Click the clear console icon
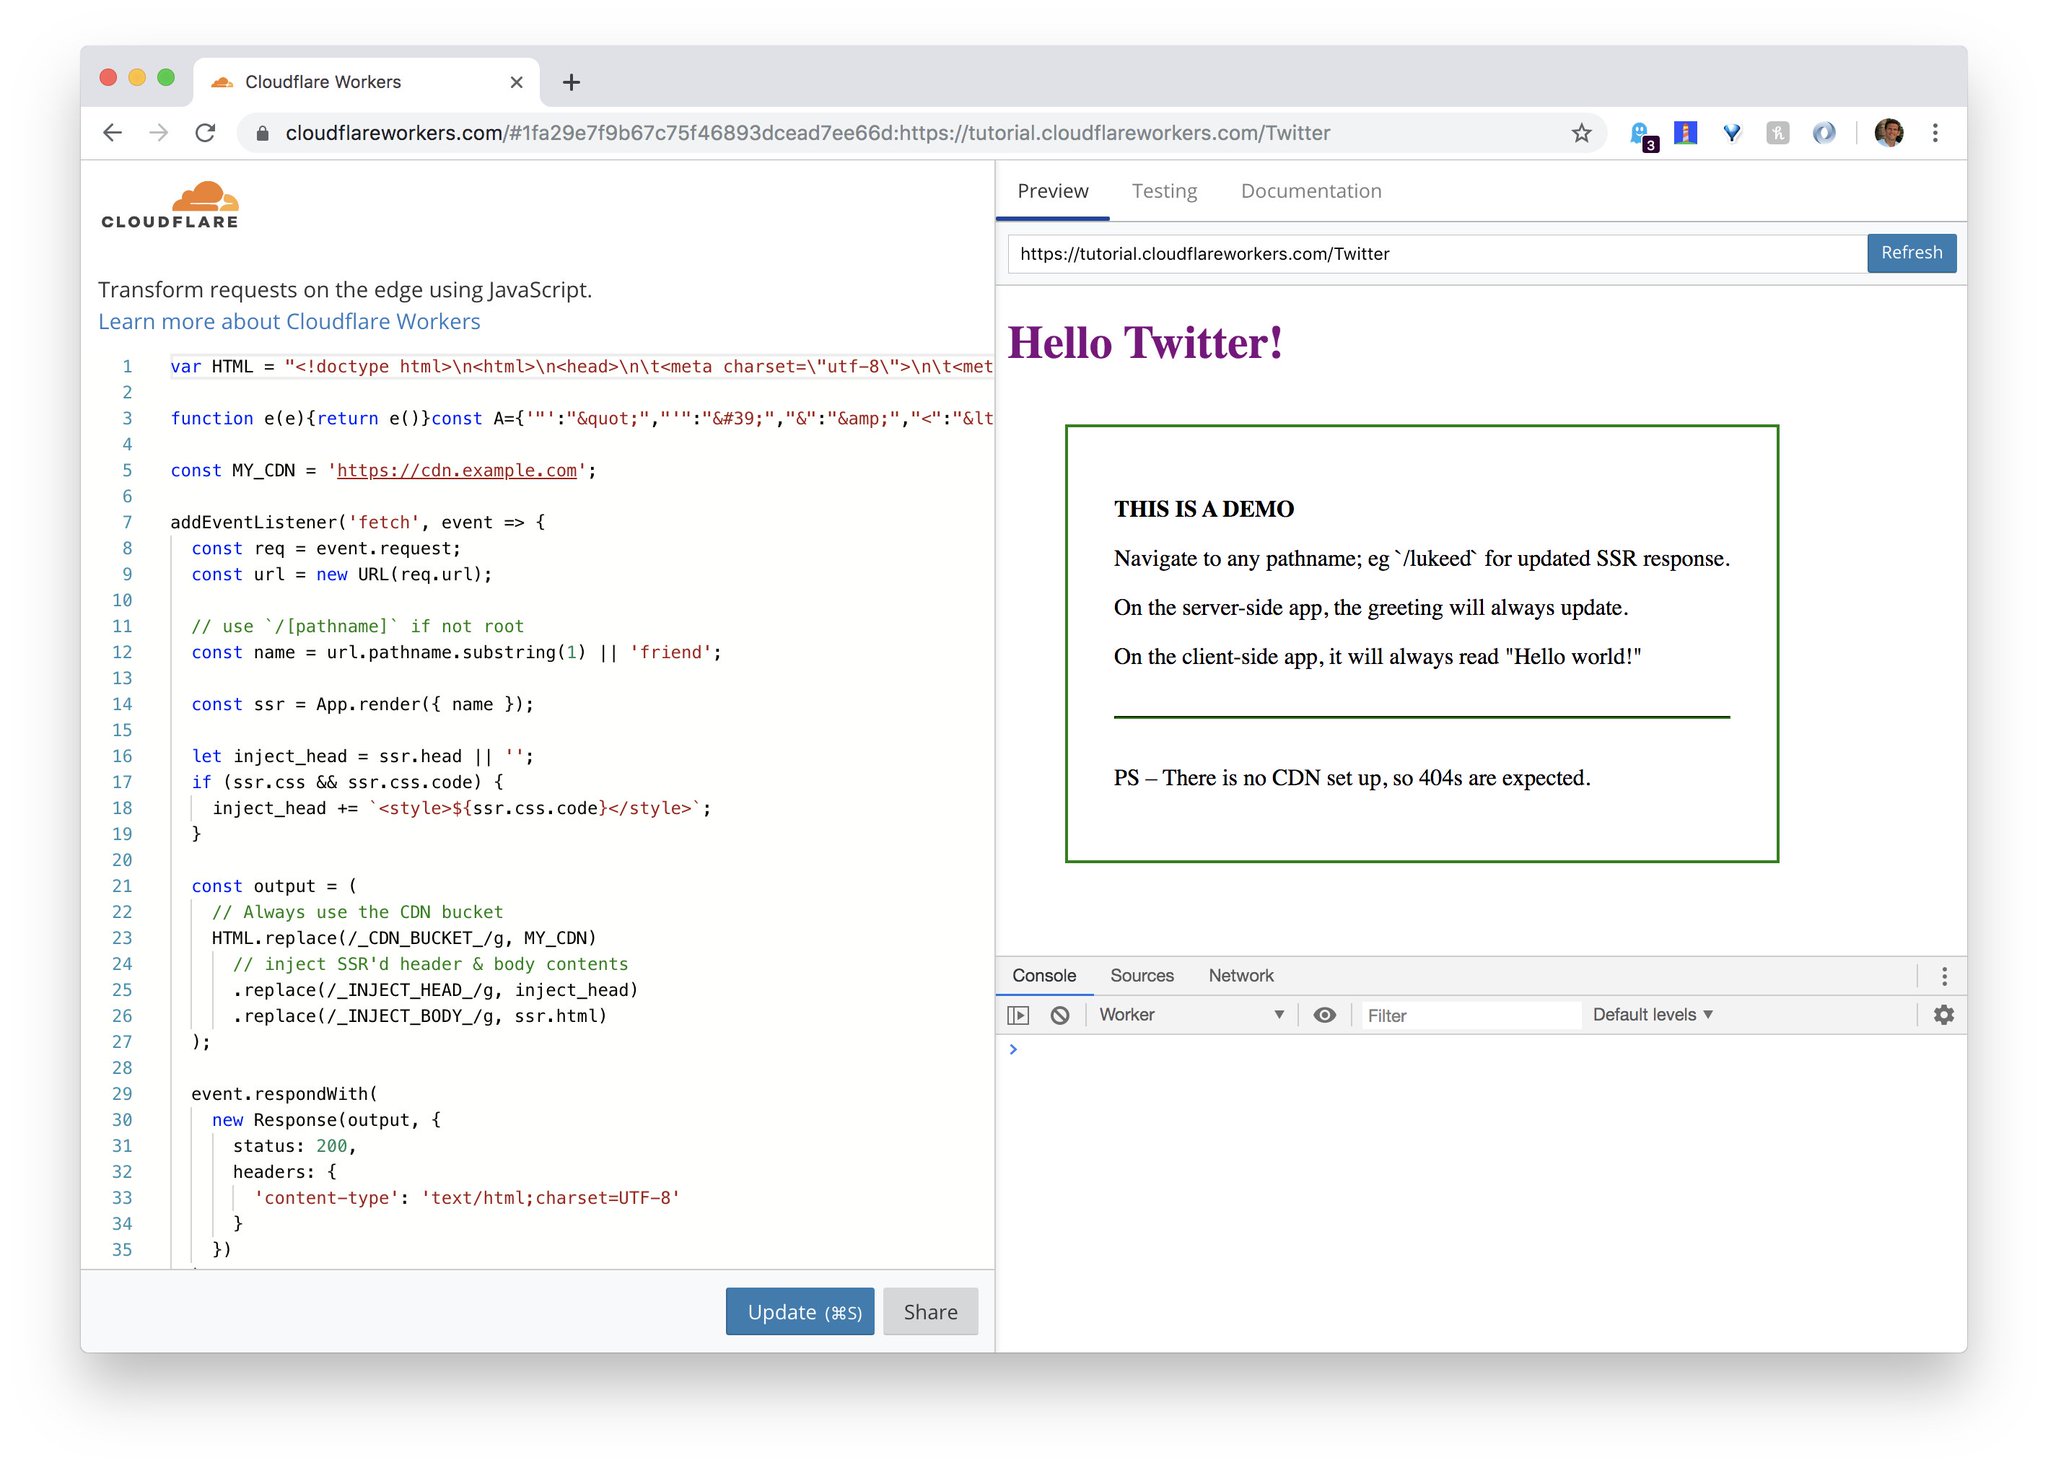This screenshot has height=1468, width=2048. pyautogui.click(x=1060, y=1015)
